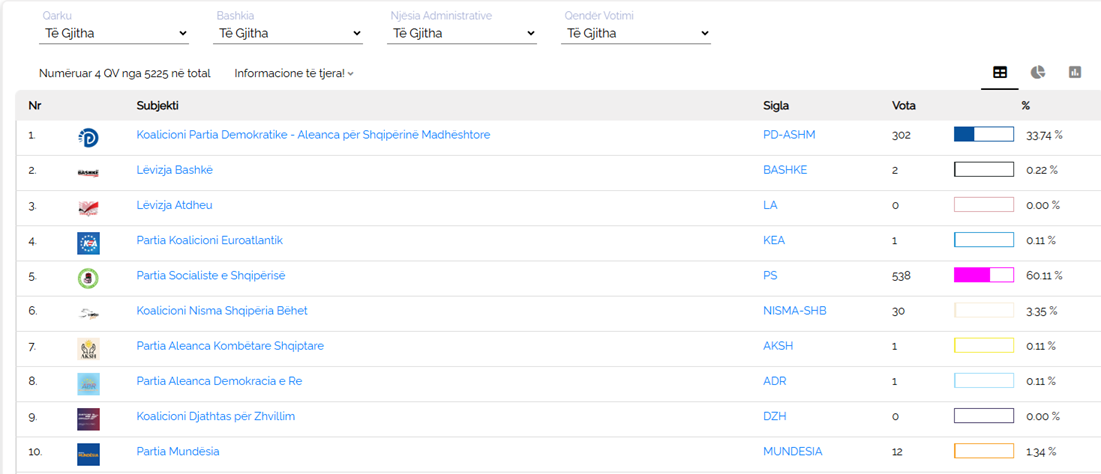Open Koalicioni Nisma Shqipëria Bëhet link
The height and width of the screenshot is (474, 1101).
pos(222,311)
